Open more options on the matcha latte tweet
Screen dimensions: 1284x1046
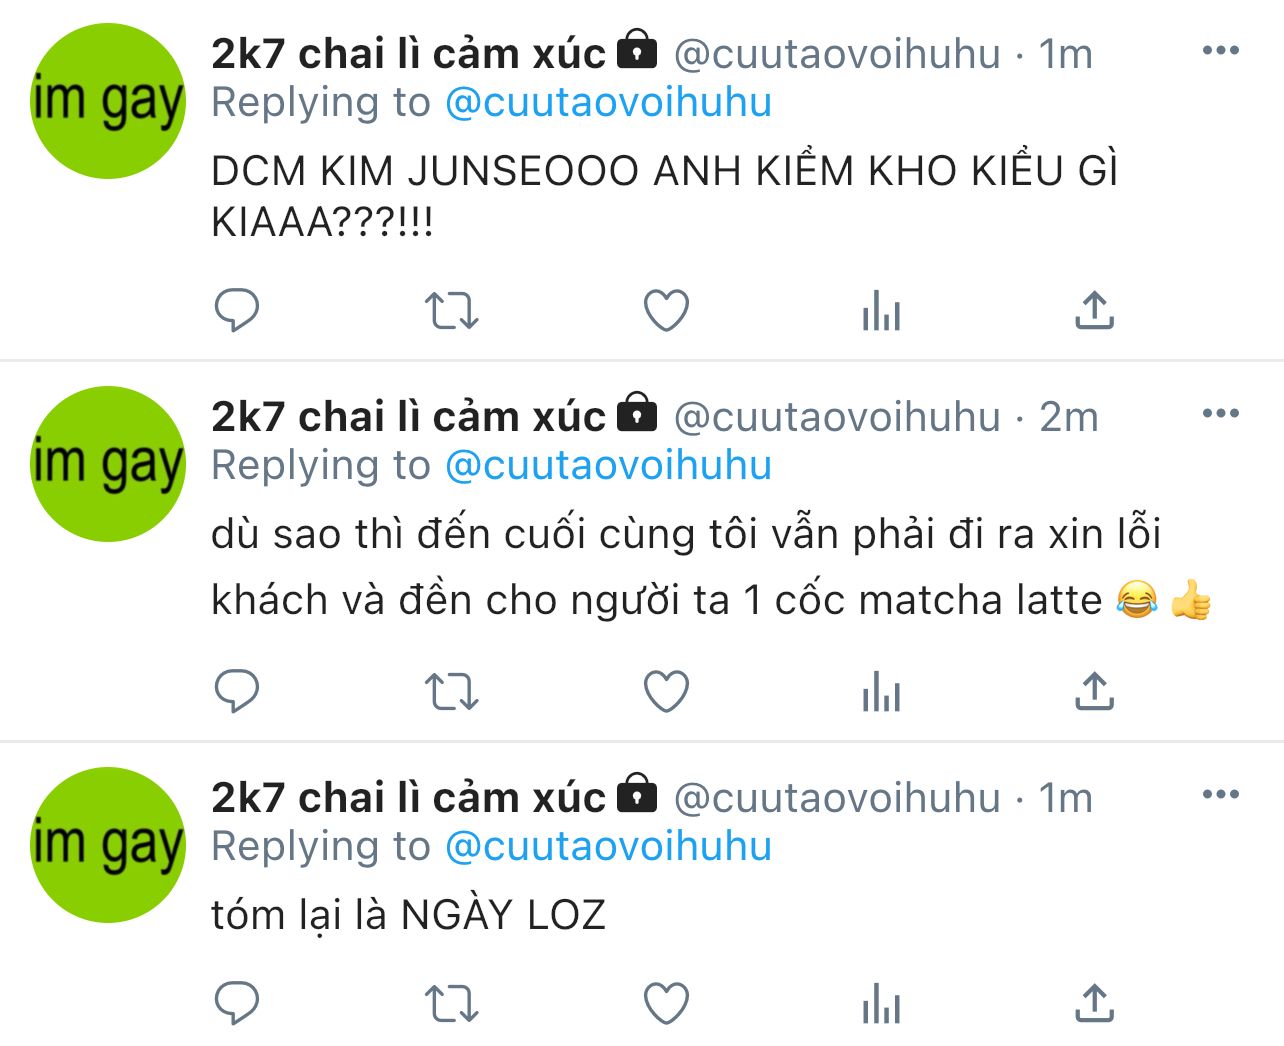[x=1221, y=413]
